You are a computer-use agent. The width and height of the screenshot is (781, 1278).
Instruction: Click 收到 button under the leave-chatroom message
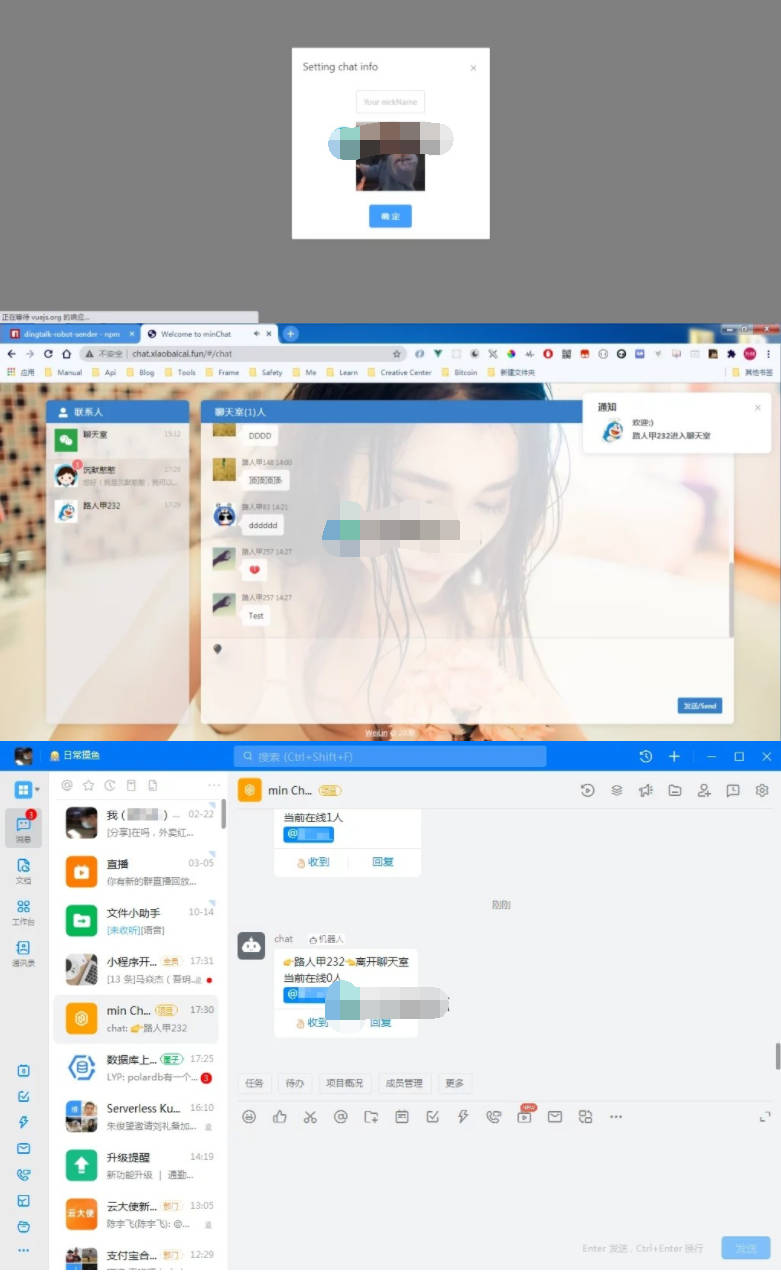312,1023
